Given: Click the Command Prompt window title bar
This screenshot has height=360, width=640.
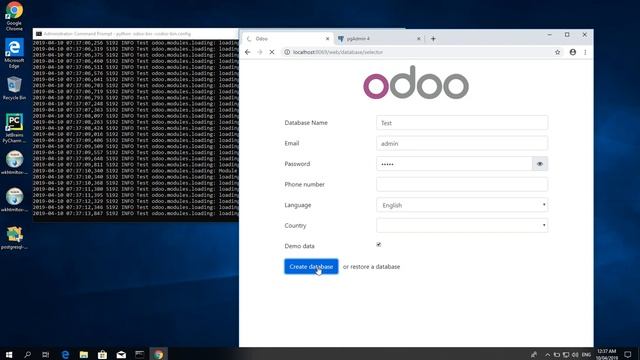Looking at the screenshot, I should point(136,34).
